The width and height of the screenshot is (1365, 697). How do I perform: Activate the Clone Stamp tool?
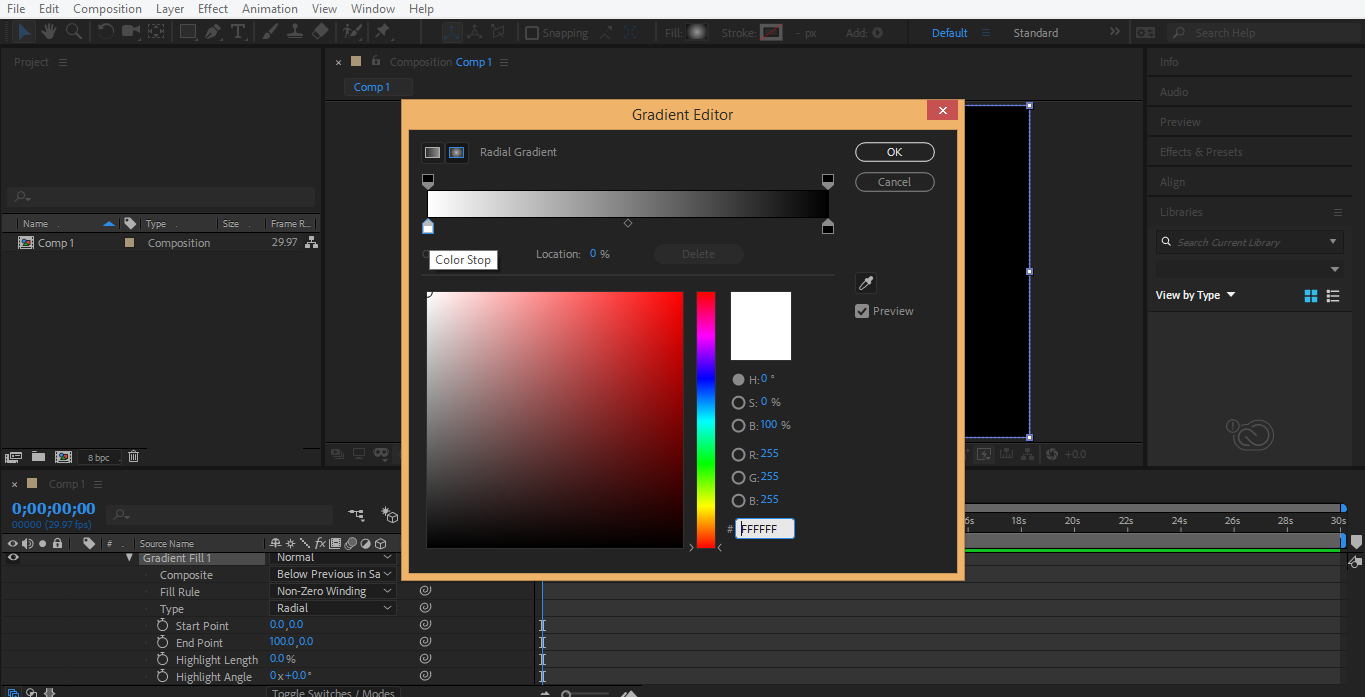pyautogui.click(x=295, y=32)
